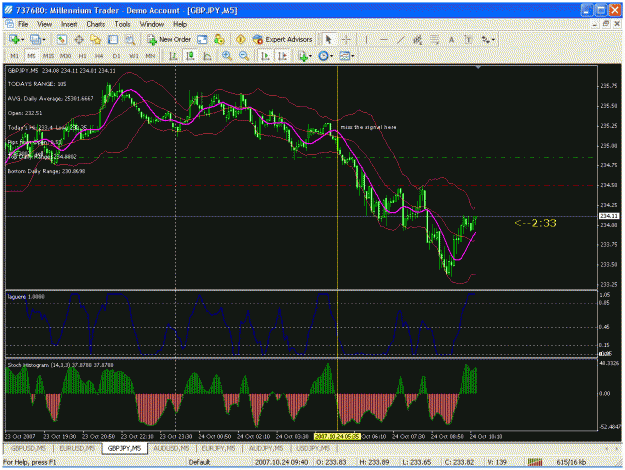
Task: Open the Help menu
Action: (180, 24)
